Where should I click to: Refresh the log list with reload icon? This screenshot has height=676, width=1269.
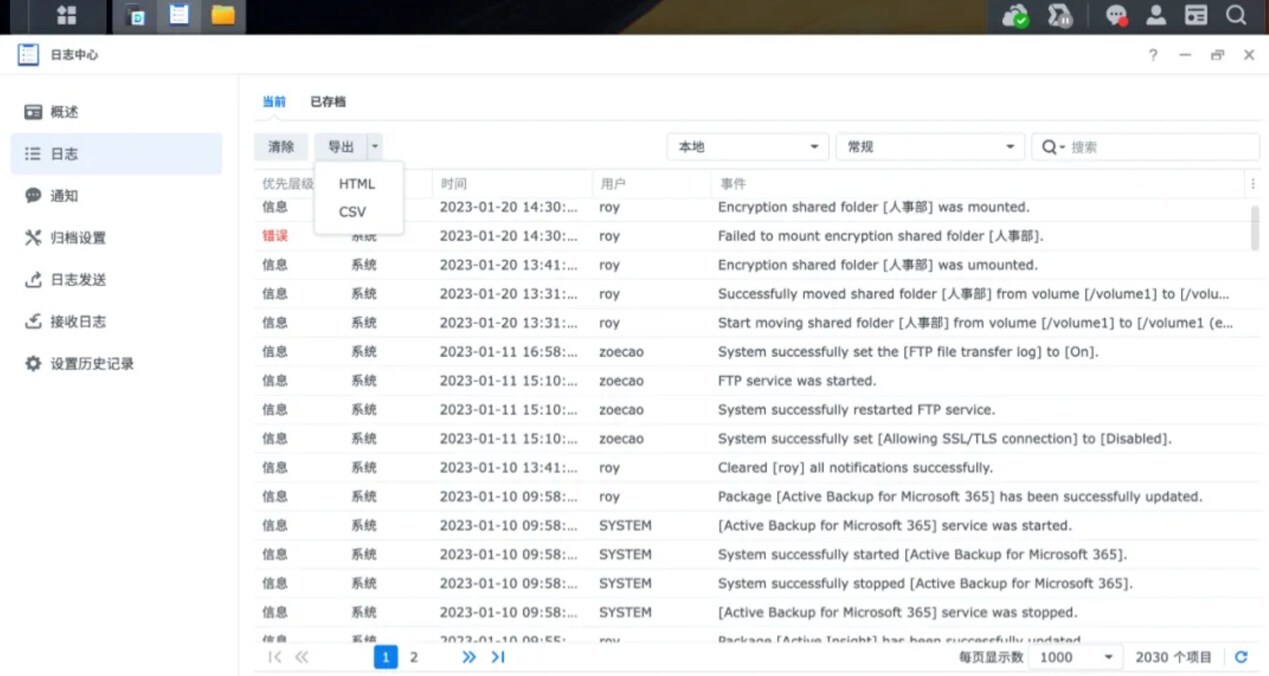(x=1241, y=657)
